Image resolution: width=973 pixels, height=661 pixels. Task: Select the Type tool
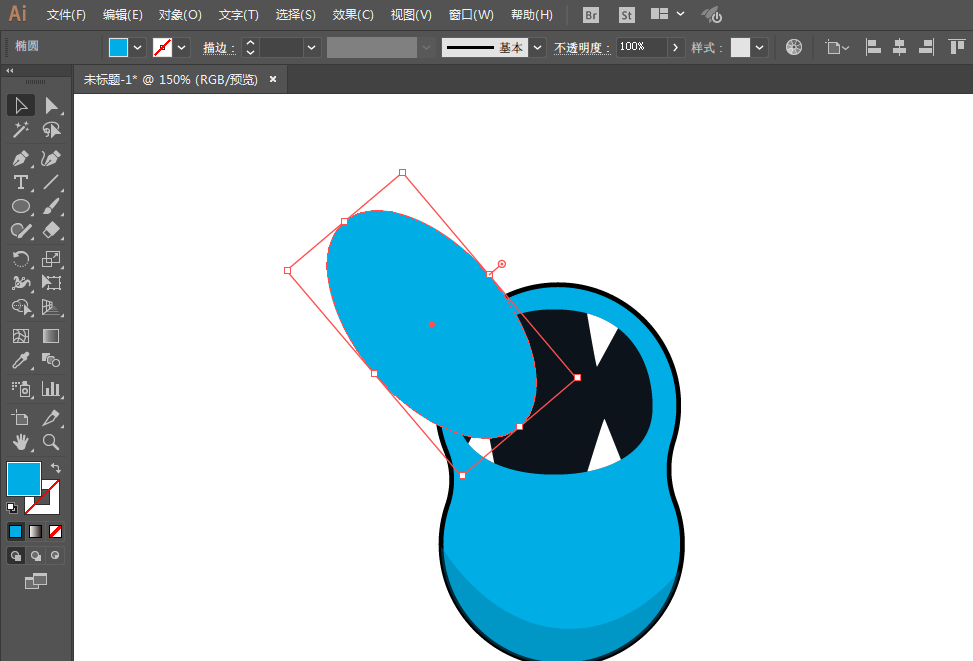tap(20, 182)
